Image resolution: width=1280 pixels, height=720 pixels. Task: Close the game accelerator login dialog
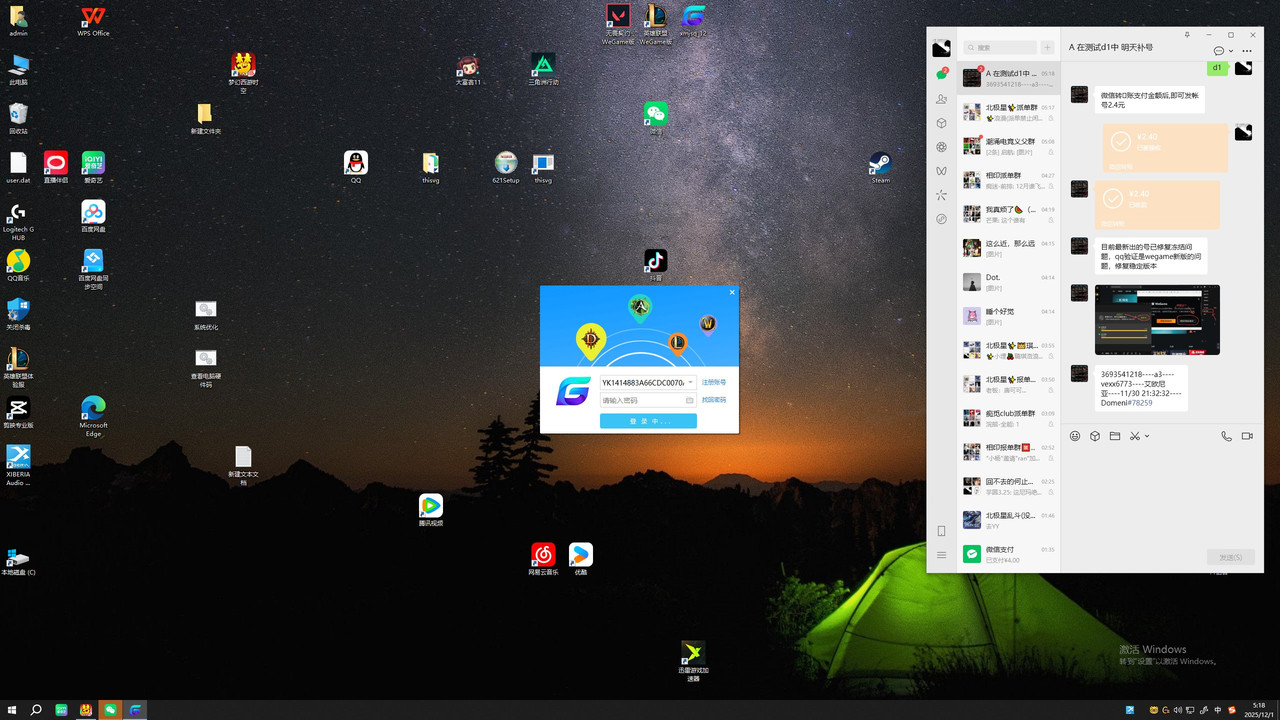[x=732, y=292]
